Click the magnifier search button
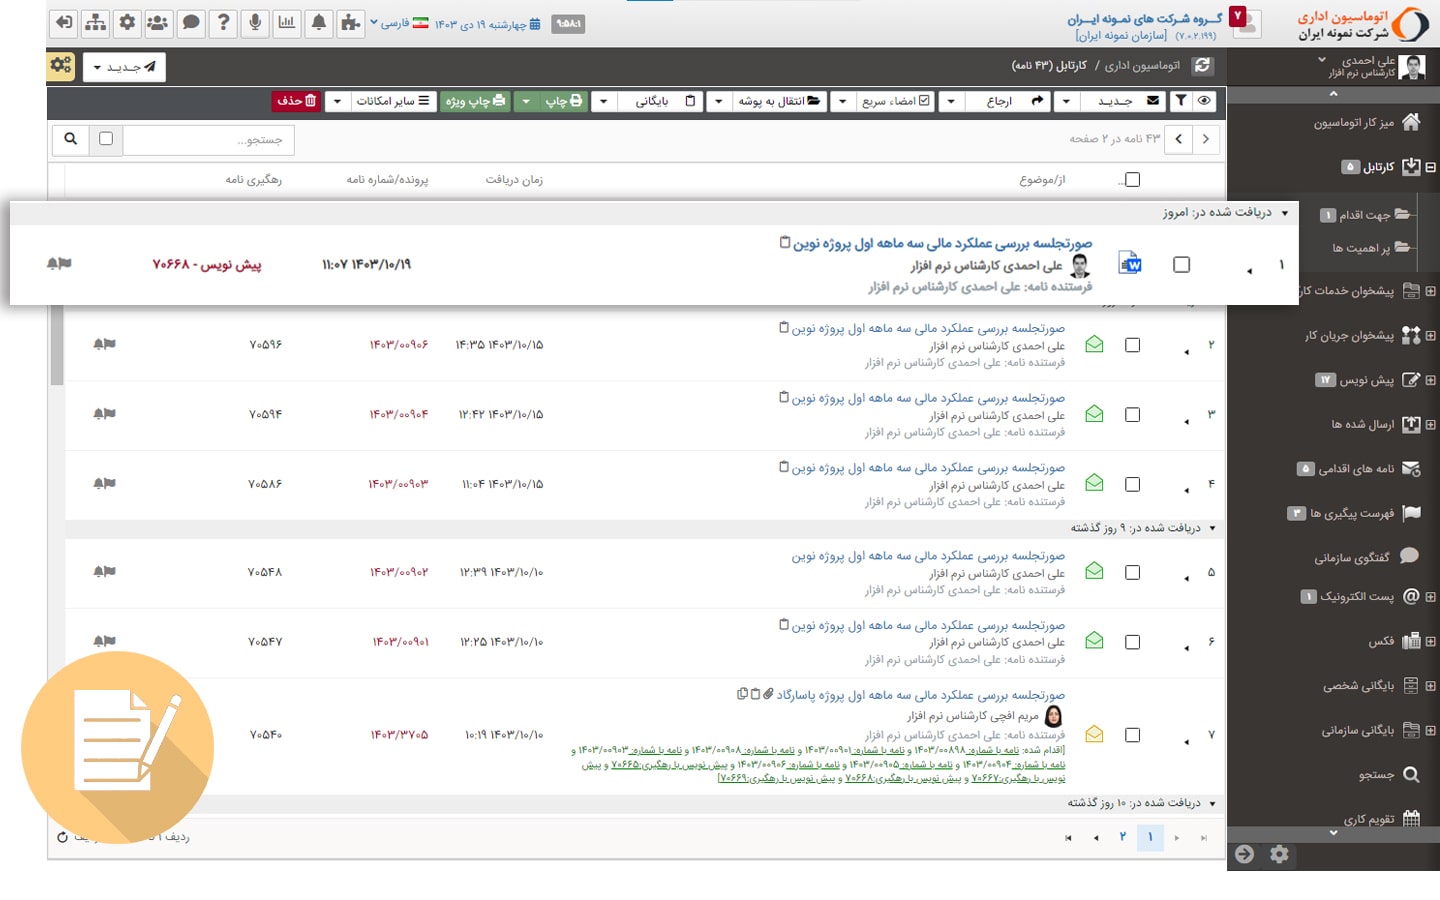 coord(71,139)
